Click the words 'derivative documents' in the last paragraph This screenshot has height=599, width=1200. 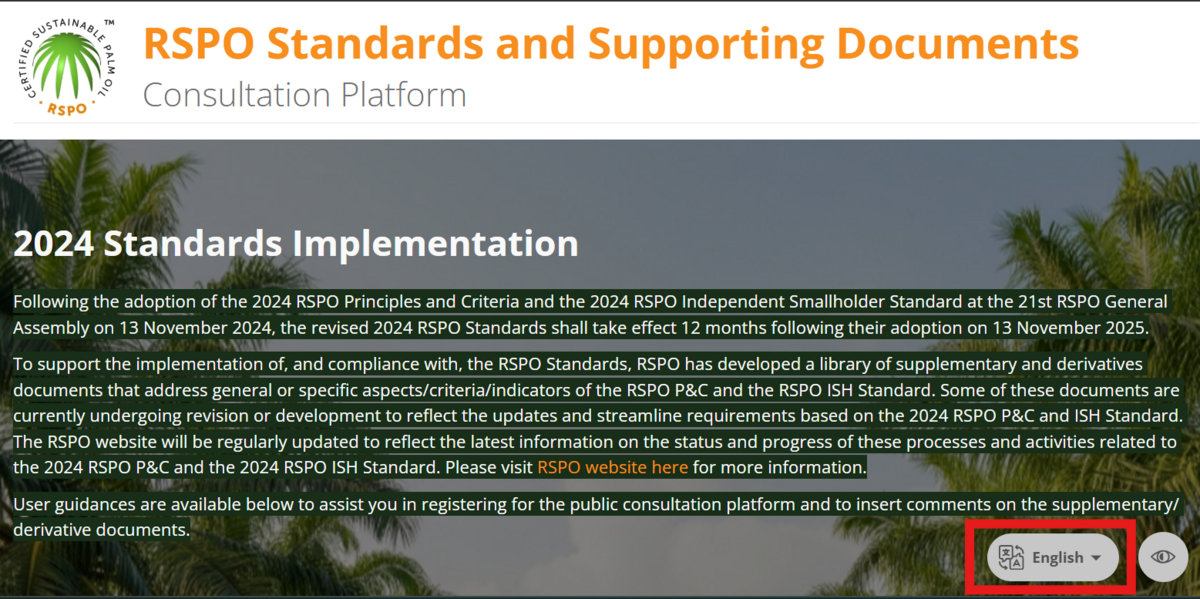click(101, 529)
